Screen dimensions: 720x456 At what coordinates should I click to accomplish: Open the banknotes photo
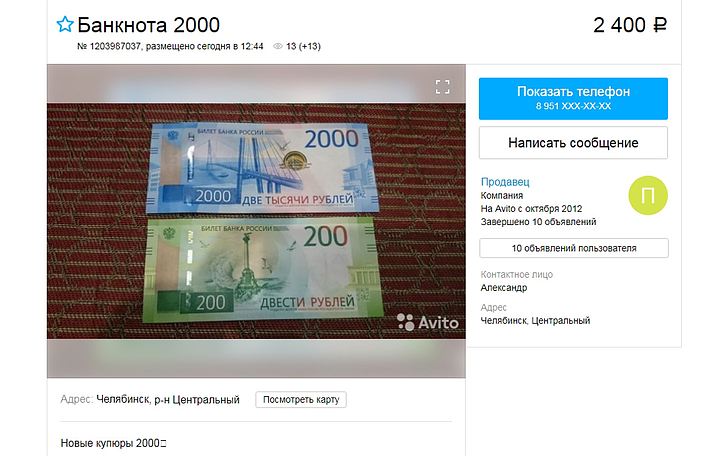[x=256, y=221]
